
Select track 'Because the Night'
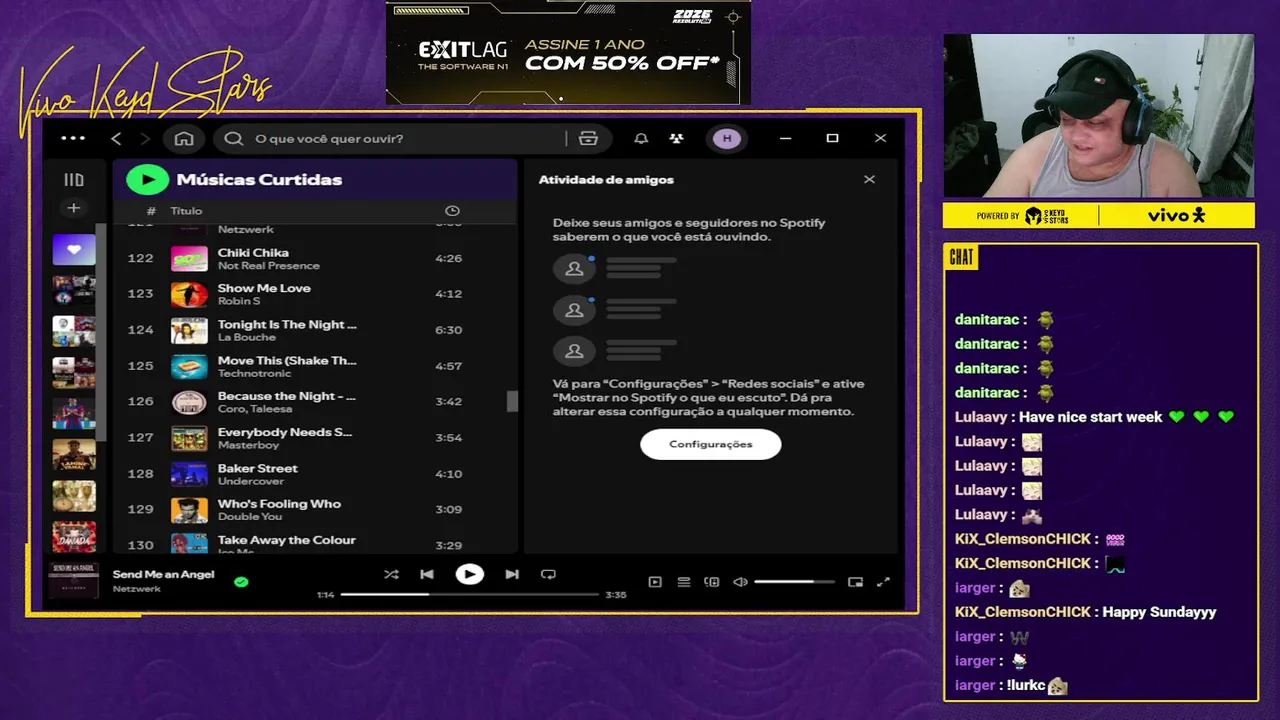coord(314,402)
